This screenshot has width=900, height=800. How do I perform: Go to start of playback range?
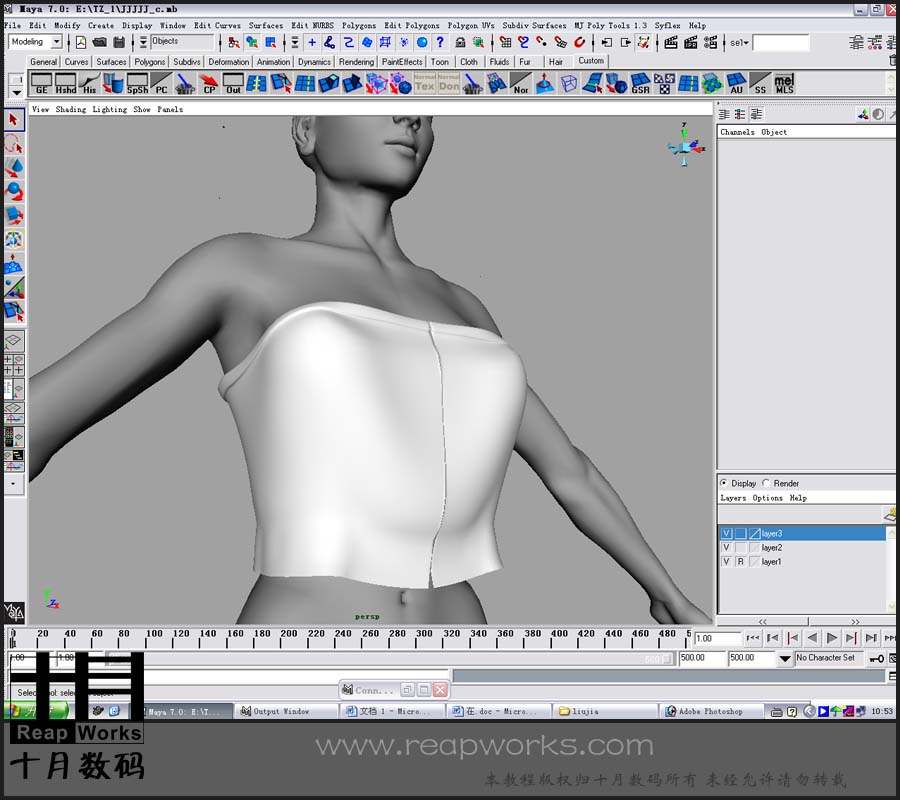point(753,638)
